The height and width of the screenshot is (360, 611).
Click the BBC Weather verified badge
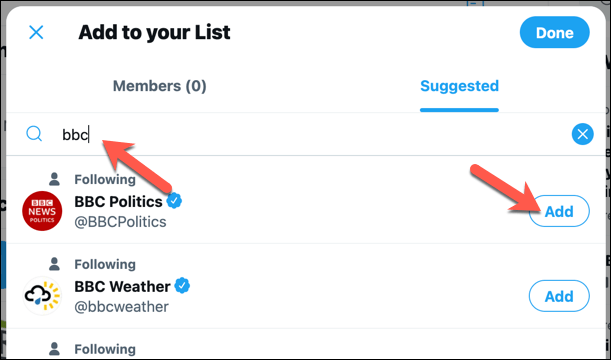pyautogui.click(x=182, y=286)
